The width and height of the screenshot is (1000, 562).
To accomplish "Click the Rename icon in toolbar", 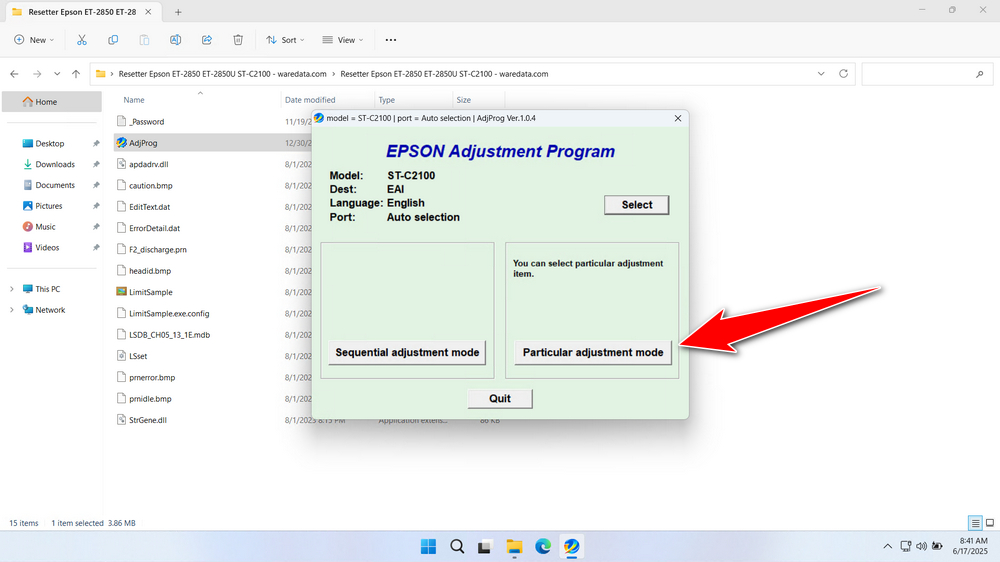I will click(175, 40).
